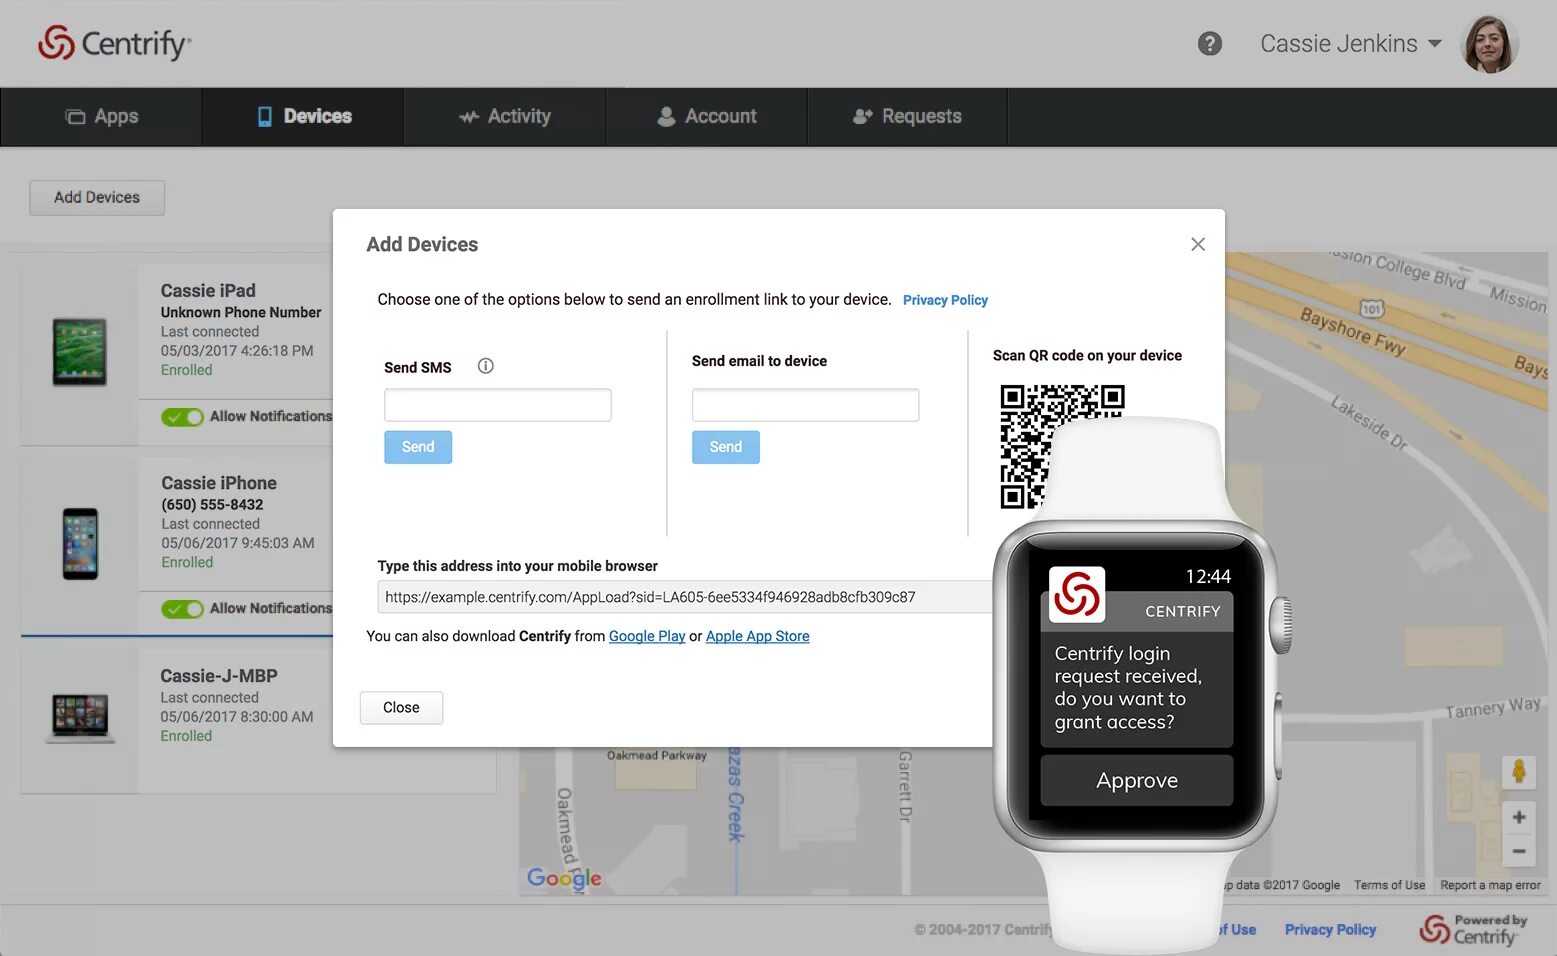Click Report a map error link
This screenshot has height=956, width=1557.
1490,885
